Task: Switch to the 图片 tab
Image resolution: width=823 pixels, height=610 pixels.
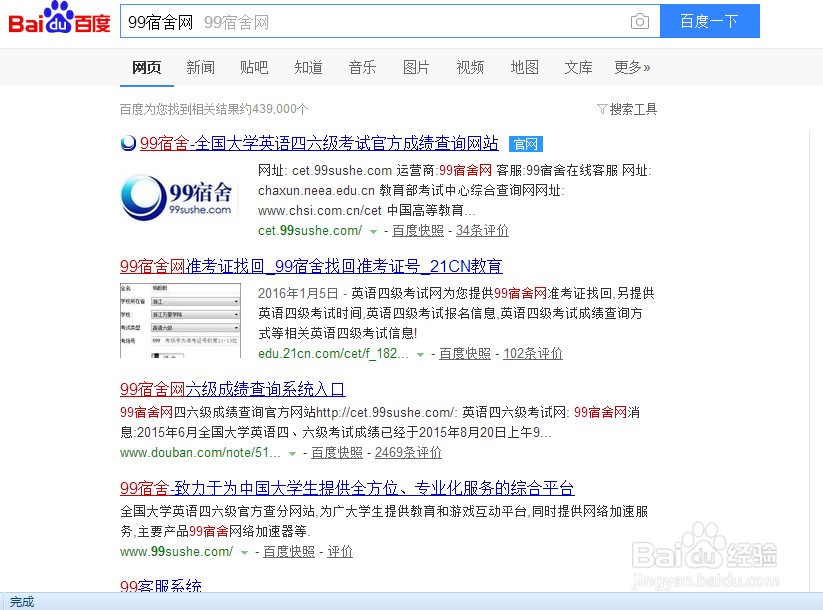Action: (x=416, y=67)
